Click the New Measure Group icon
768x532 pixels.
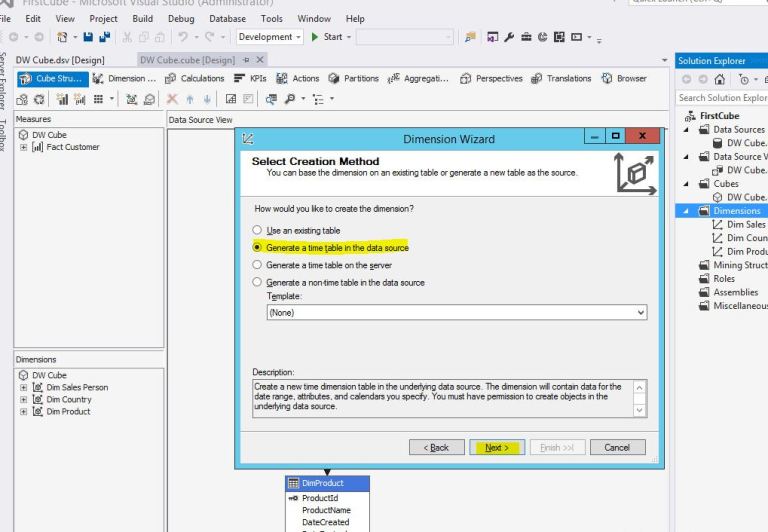click(79, 99)
